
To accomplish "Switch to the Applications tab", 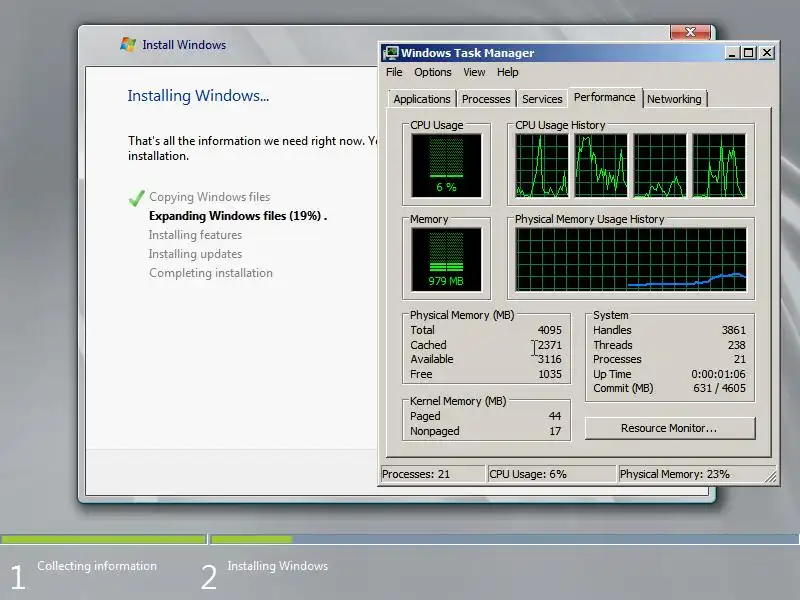I will pyautogui.click(x=421, y=99).
